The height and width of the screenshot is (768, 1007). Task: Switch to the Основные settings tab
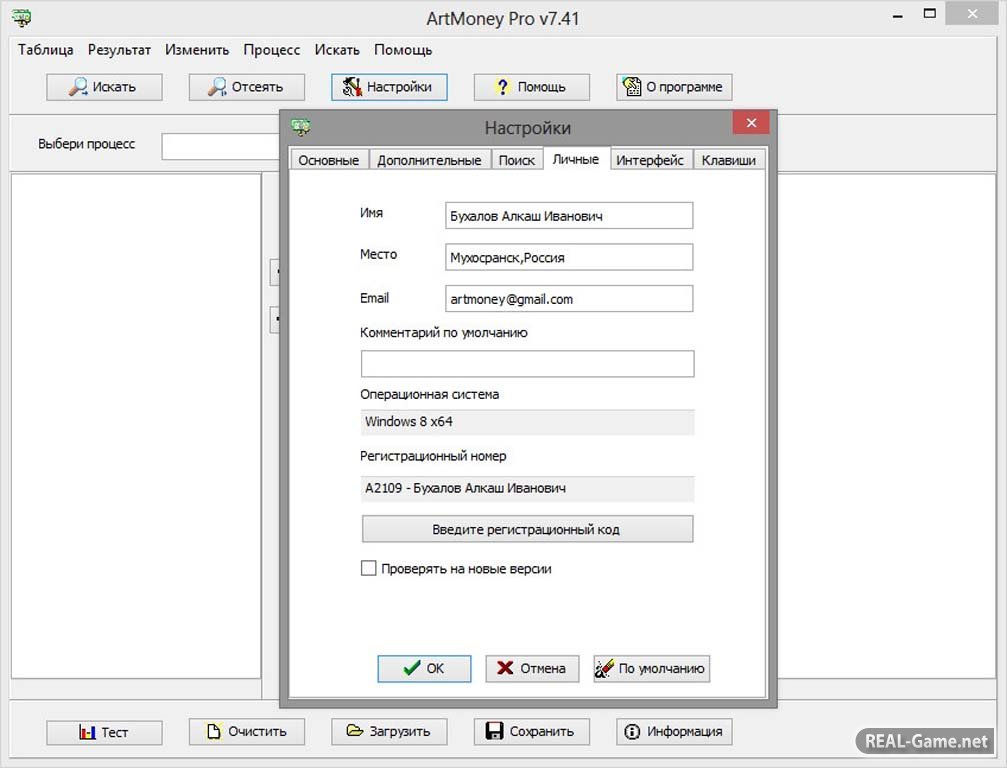pyautogui.click(x=328, y=160)
